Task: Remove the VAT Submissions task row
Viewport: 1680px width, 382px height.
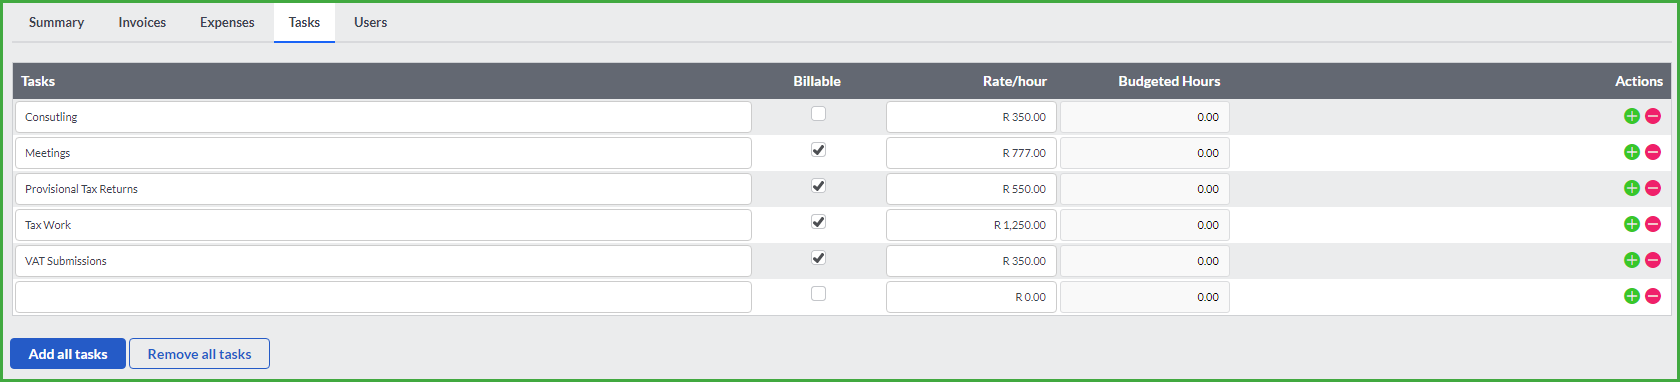Action: coord(1653,260)
